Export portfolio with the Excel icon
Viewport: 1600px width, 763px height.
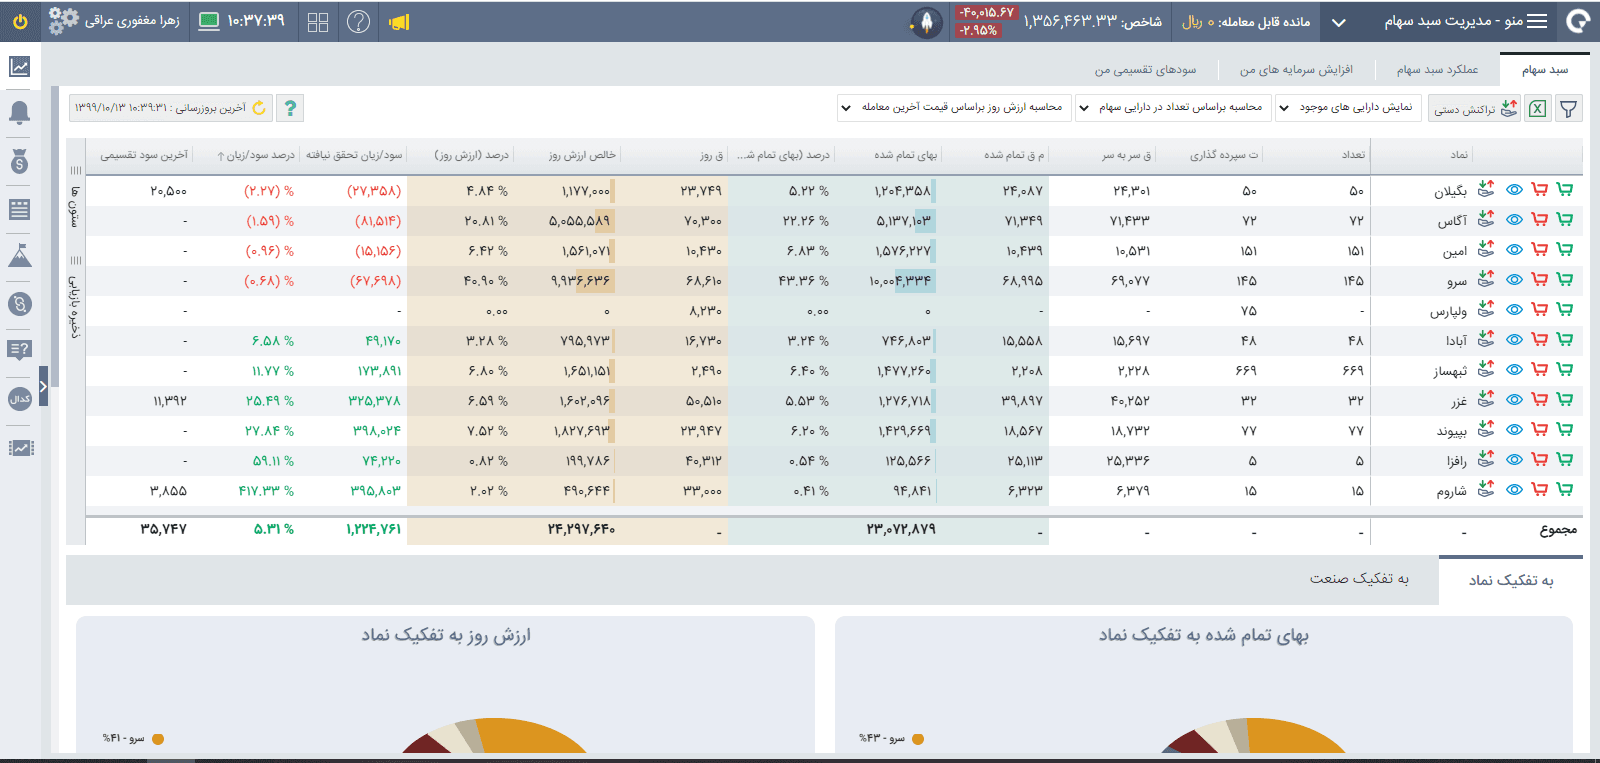click(1538, 108)
